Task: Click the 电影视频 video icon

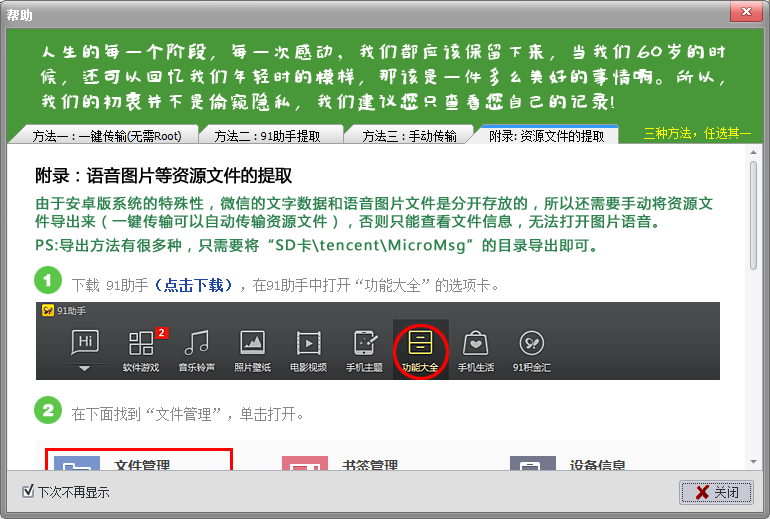Action: [x=308, y=345]
